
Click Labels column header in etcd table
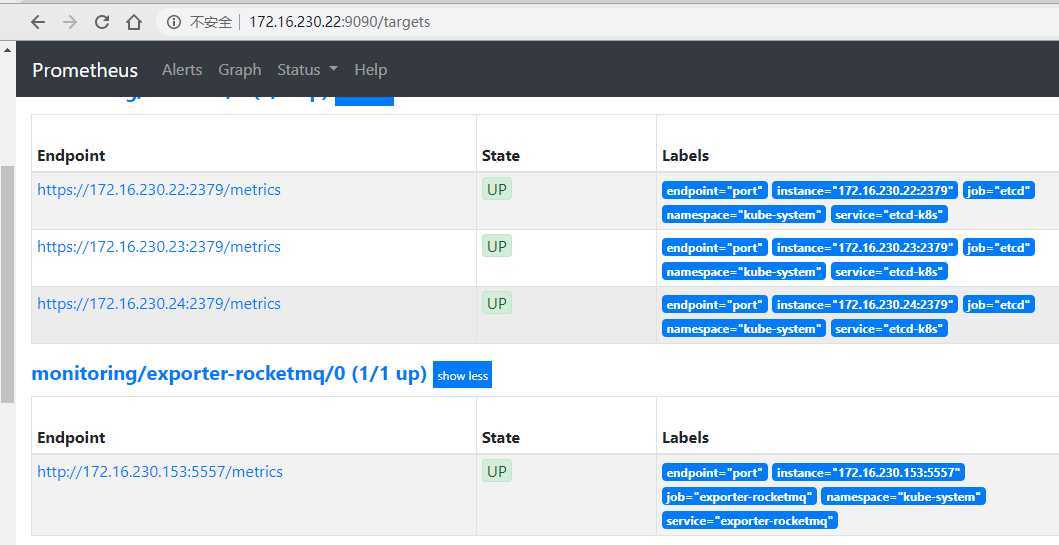click(686, 155)
